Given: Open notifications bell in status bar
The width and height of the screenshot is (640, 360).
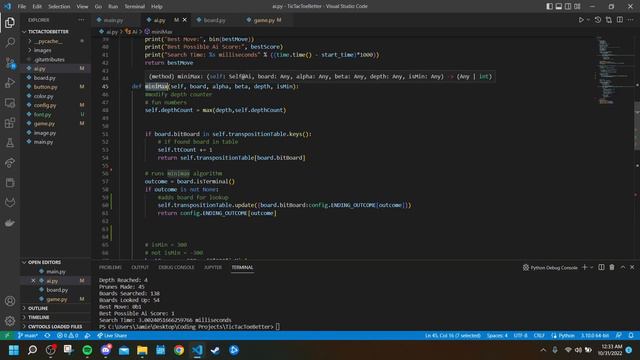Looking at the screenshot, I should tap(631, 336).
